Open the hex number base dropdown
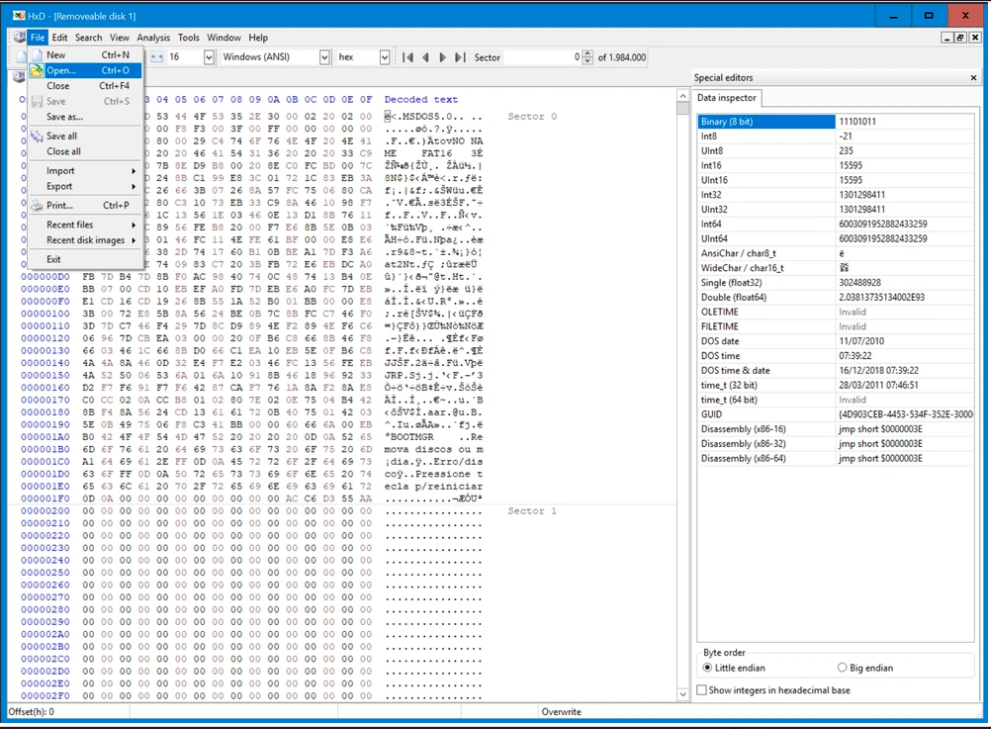The height and width of the screenshot is (729, 991). point(385,58)
